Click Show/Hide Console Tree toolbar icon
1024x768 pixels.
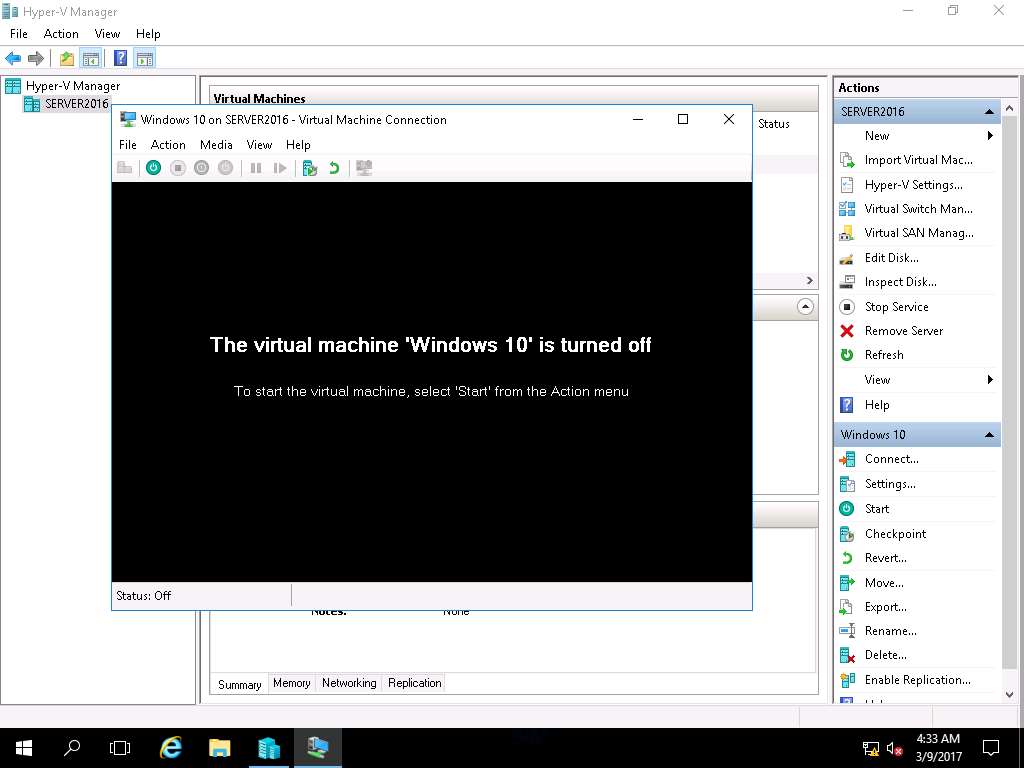click(x=90, y=58)
